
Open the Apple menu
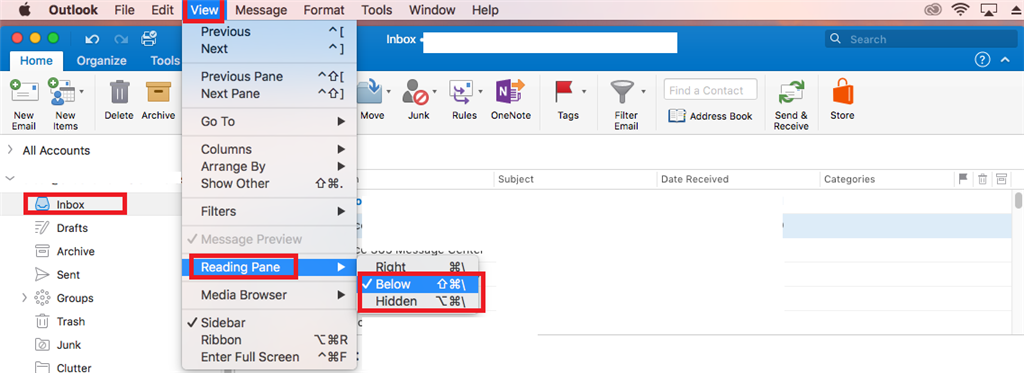(x=25, y=10)
